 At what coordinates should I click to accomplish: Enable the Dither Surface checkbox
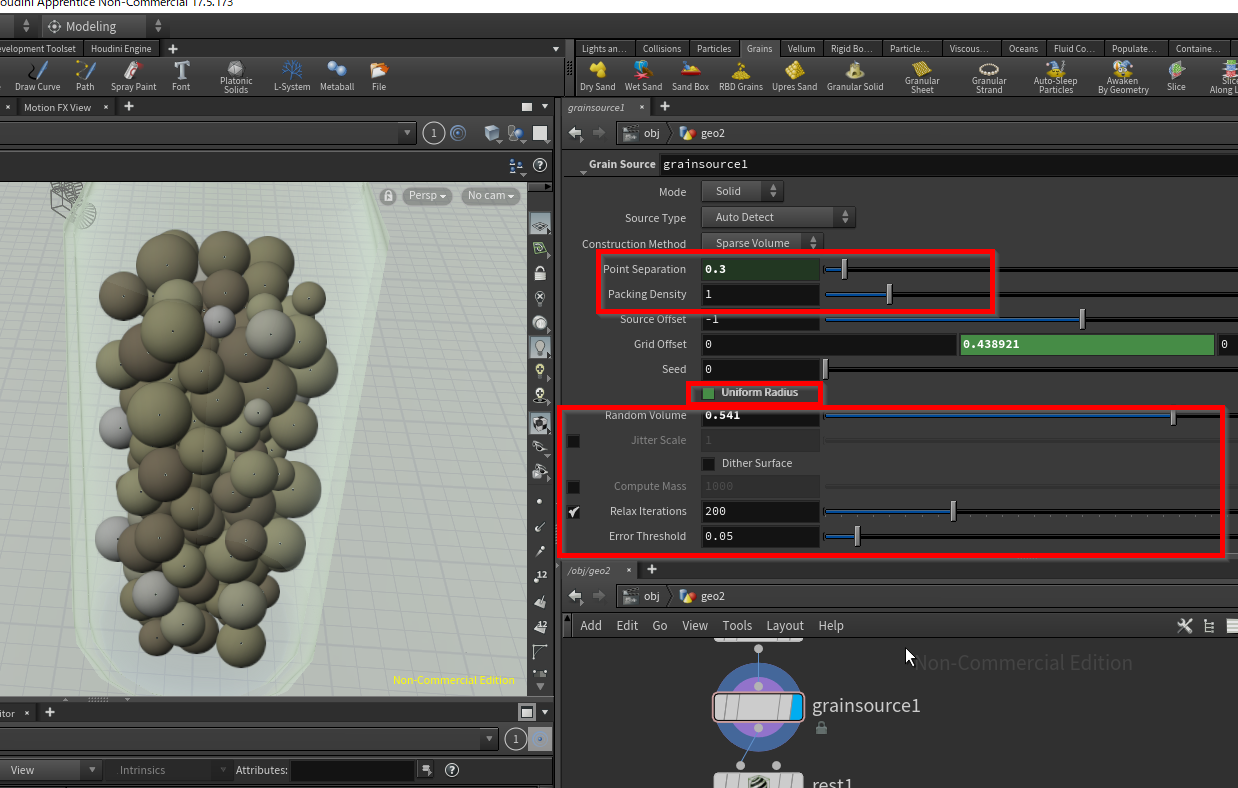point(709,464)
